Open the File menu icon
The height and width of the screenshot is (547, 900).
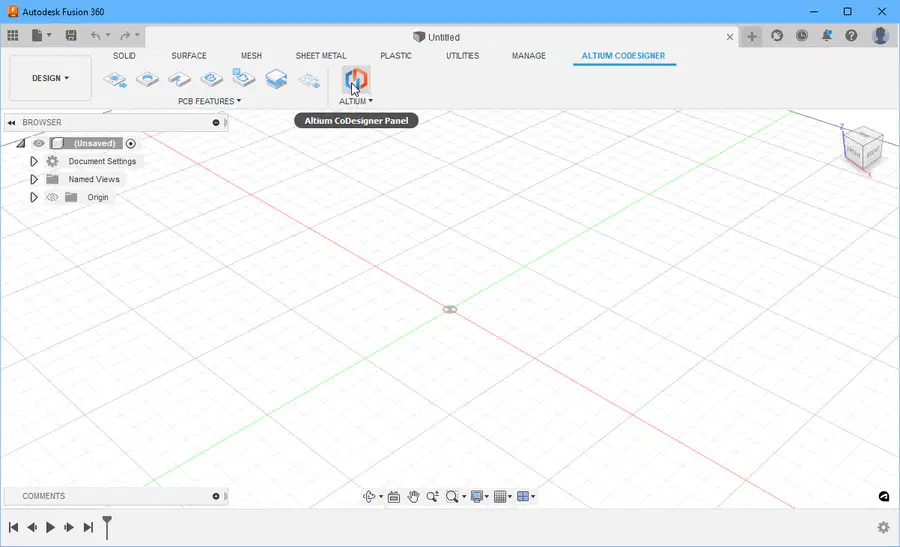[x=37, y=36]
